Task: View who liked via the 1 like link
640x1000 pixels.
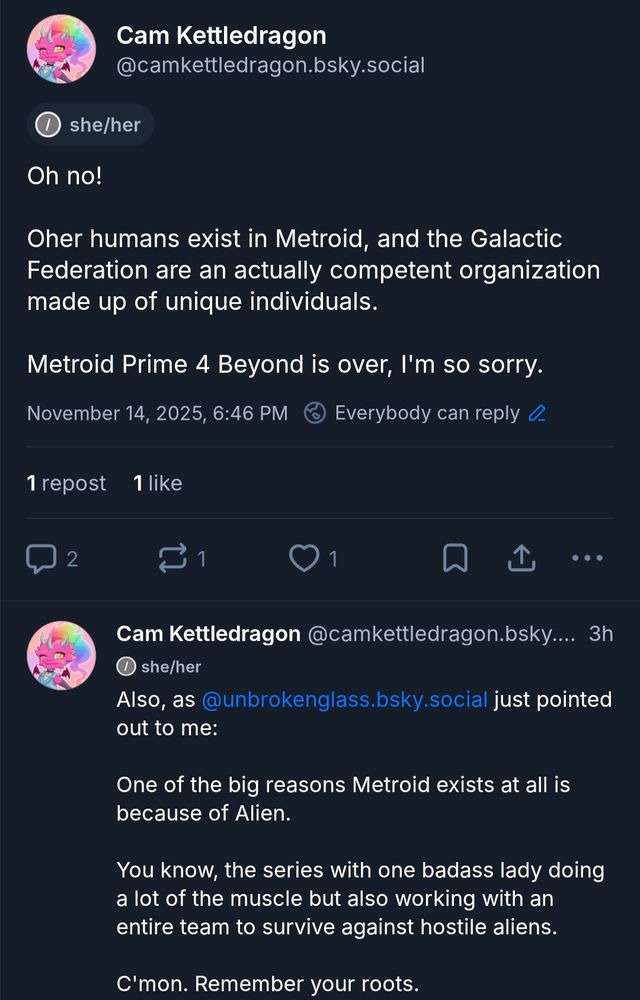Action: coord(157,483)
